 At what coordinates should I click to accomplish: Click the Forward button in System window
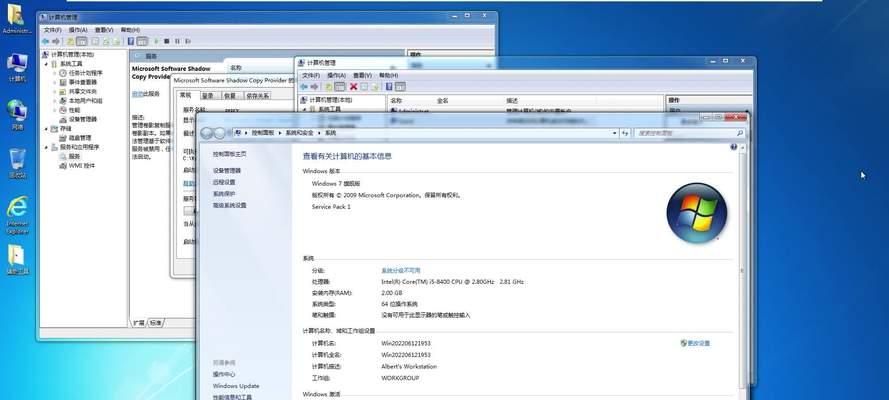(220, 133)
